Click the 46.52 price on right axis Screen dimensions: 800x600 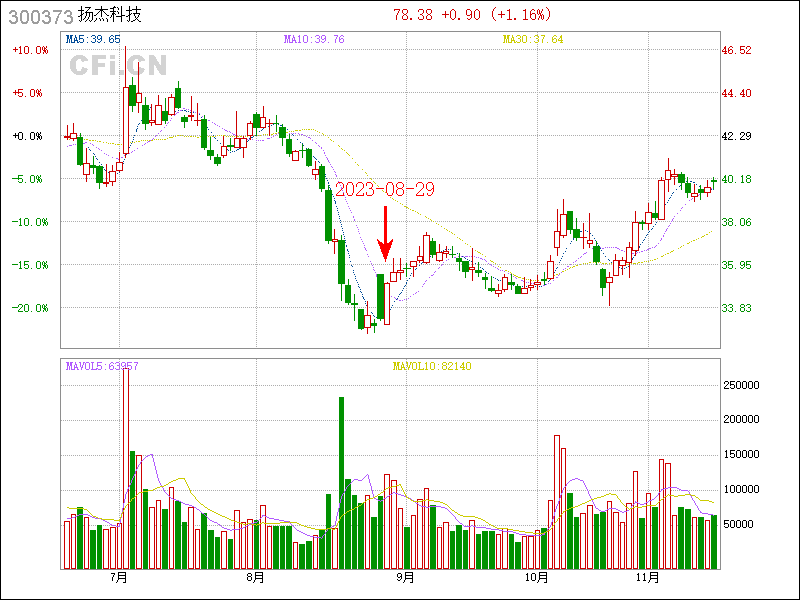point(737,50)
